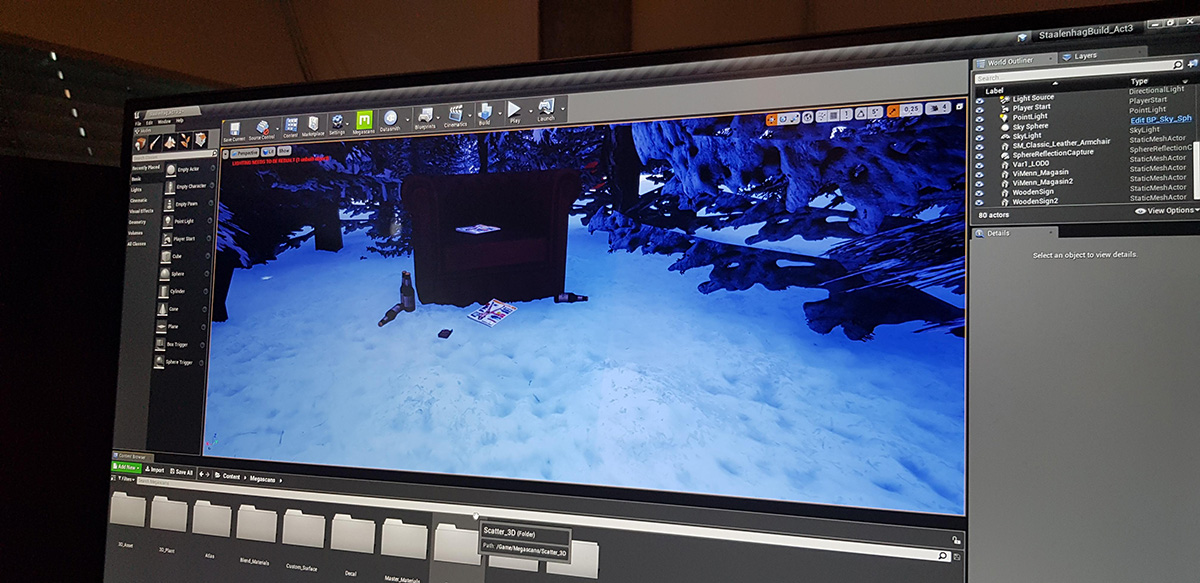The width and height of the screenshot is (1200, 583).
Task: Select the translate gizmo tool in viewport
Action: (x=772, y=118)
